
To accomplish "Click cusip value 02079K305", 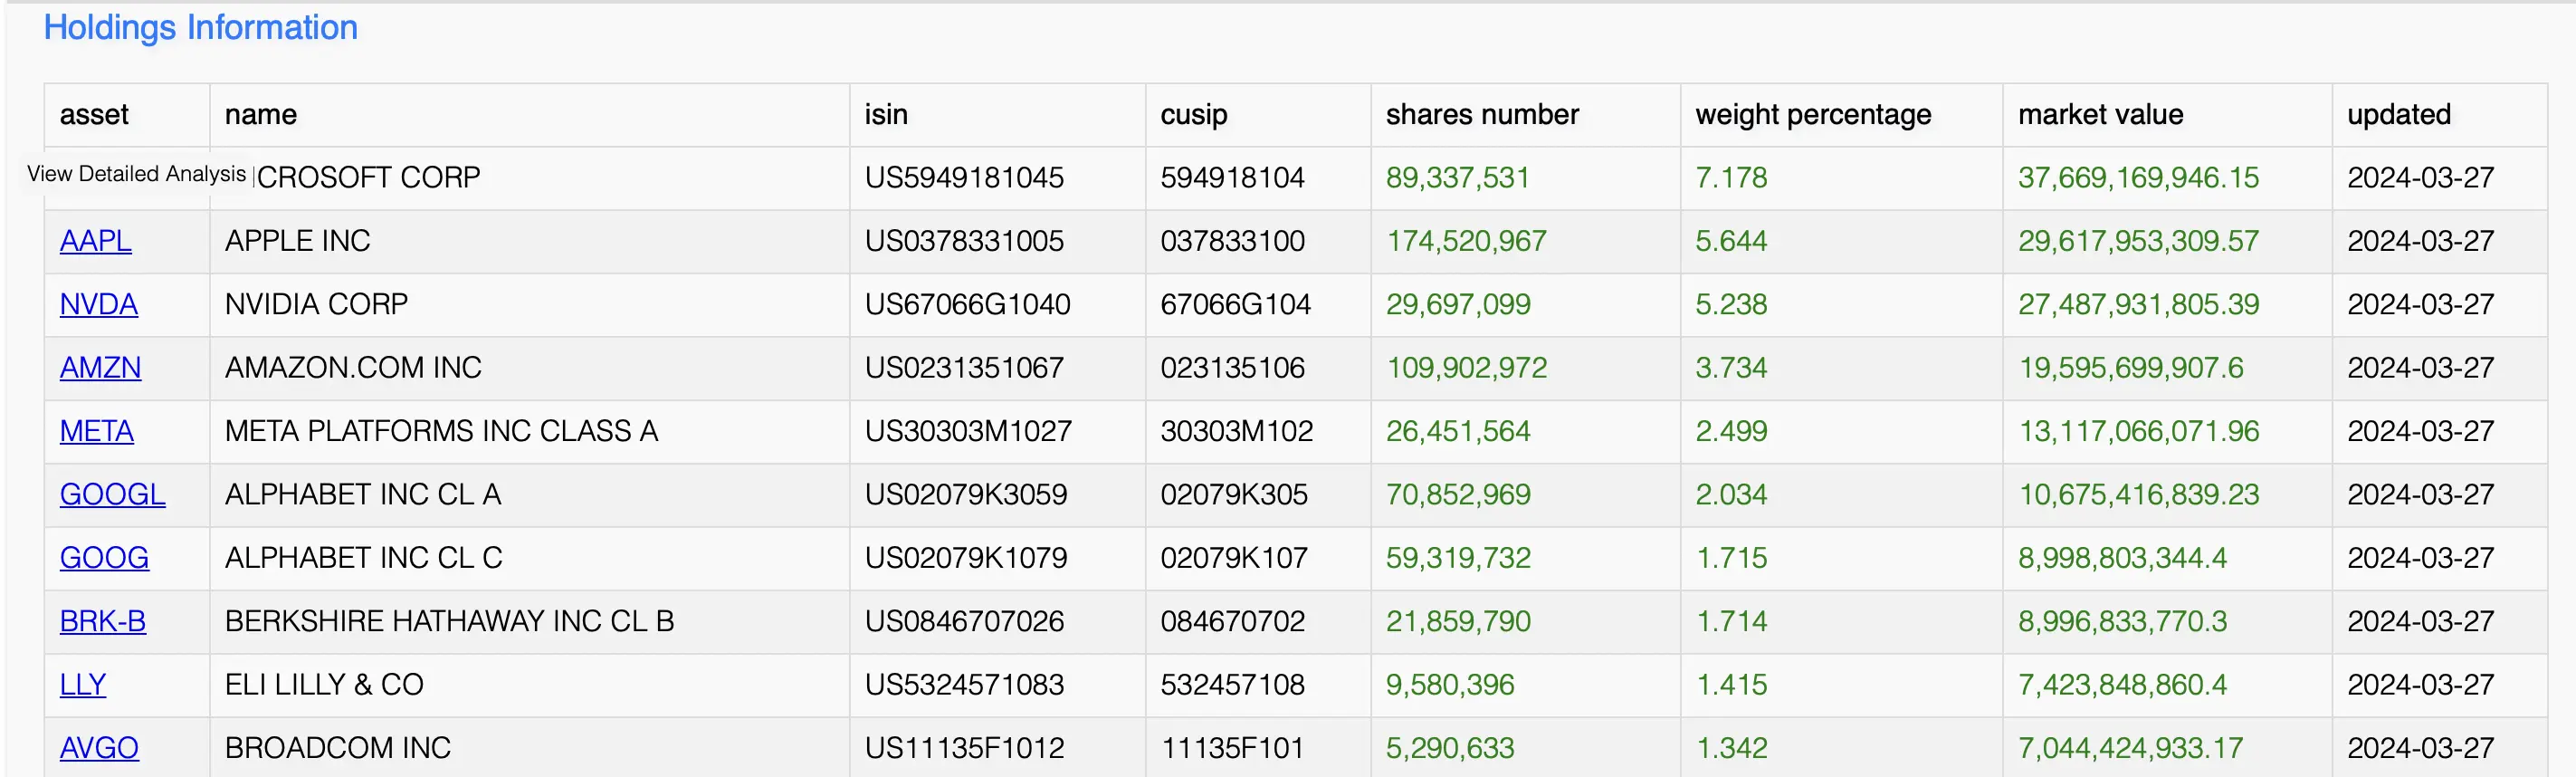I will point(1234,494).
